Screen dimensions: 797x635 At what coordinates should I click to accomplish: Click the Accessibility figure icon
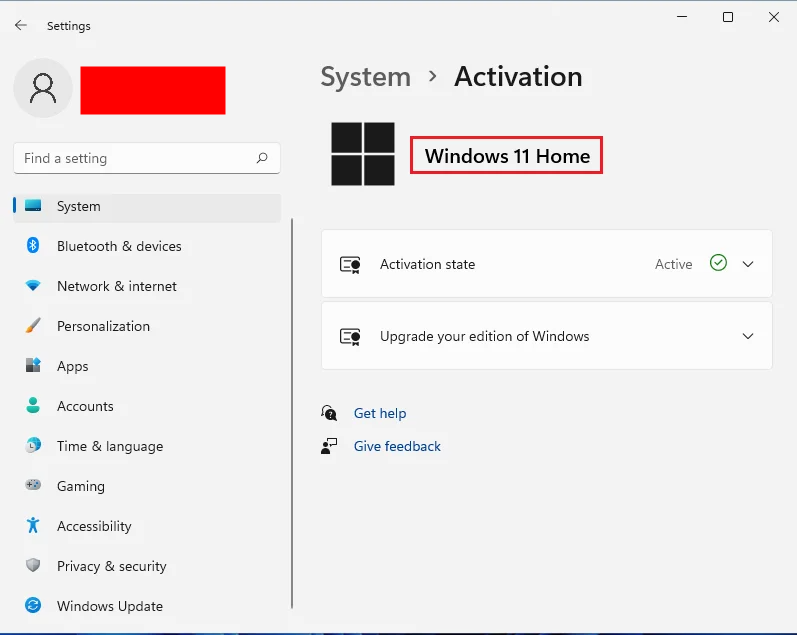(33, 525)
